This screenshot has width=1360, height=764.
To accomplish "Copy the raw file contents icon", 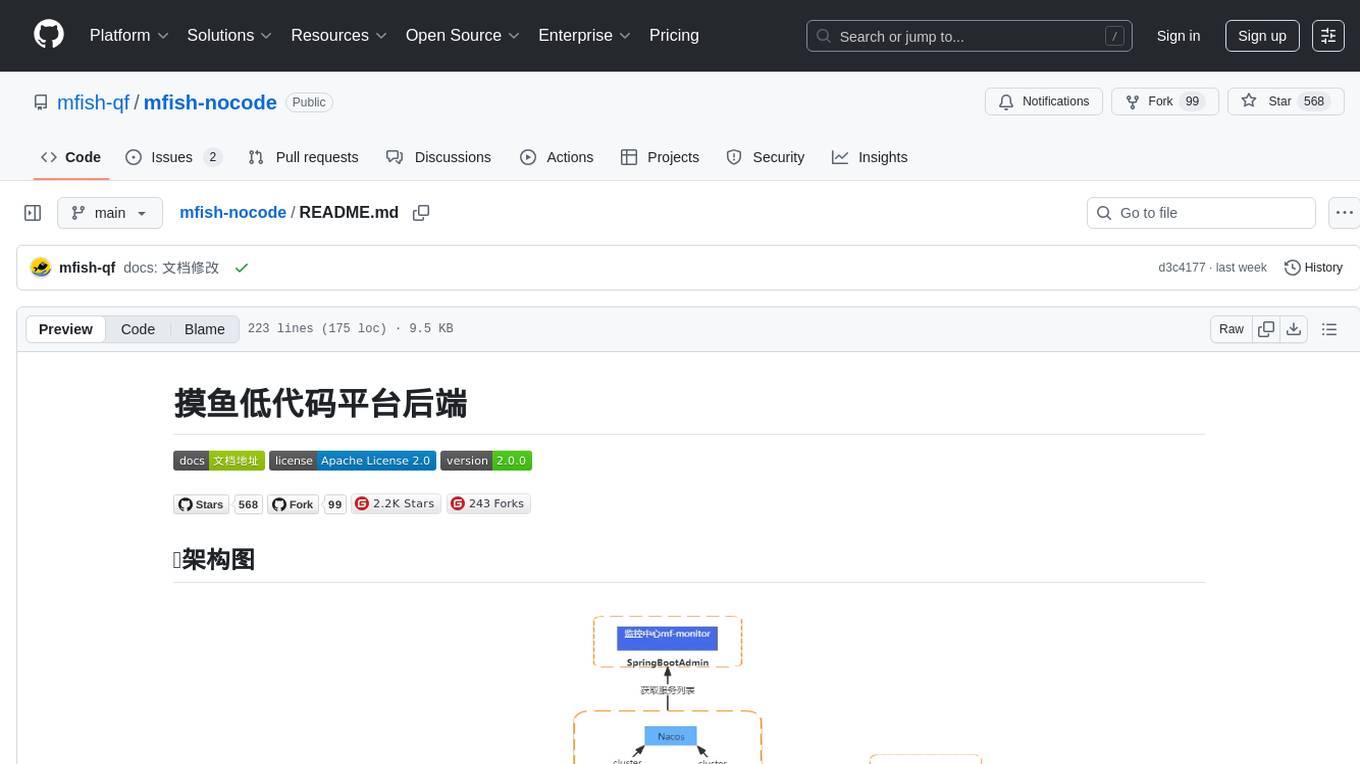I will click(x=1266, y=329).
